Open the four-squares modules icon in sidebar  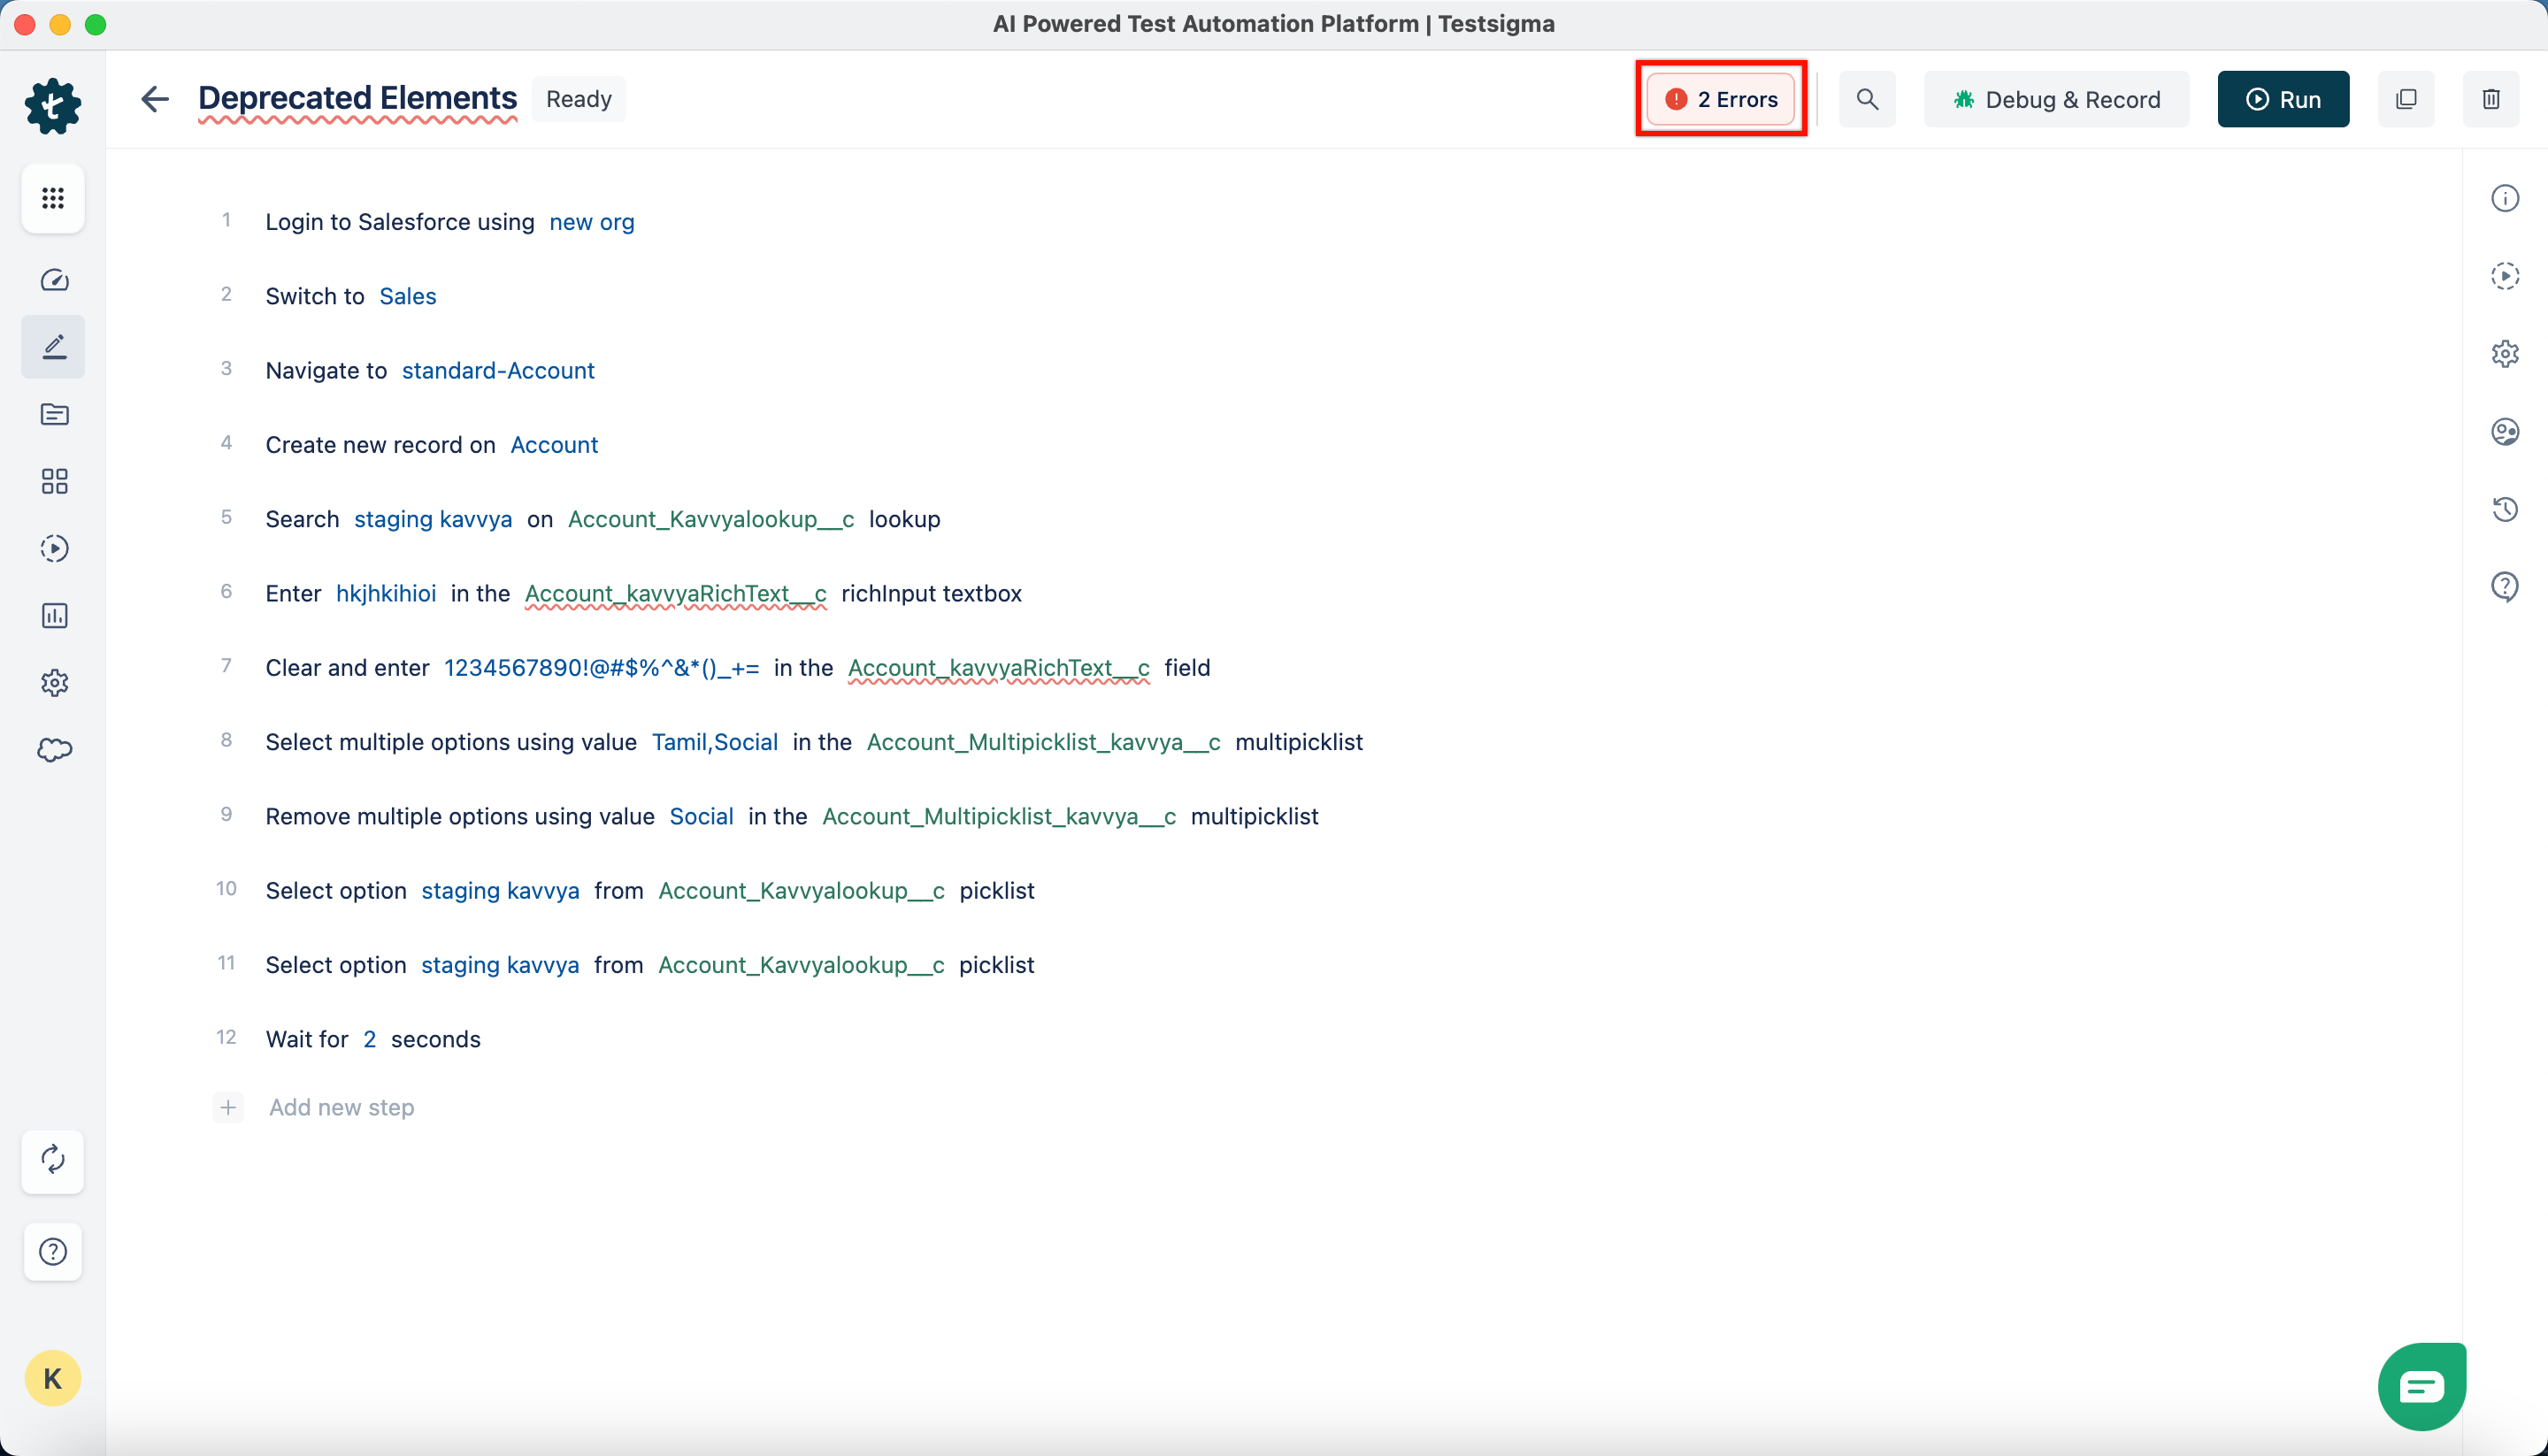pyautogui.click(x=54, y=481)
